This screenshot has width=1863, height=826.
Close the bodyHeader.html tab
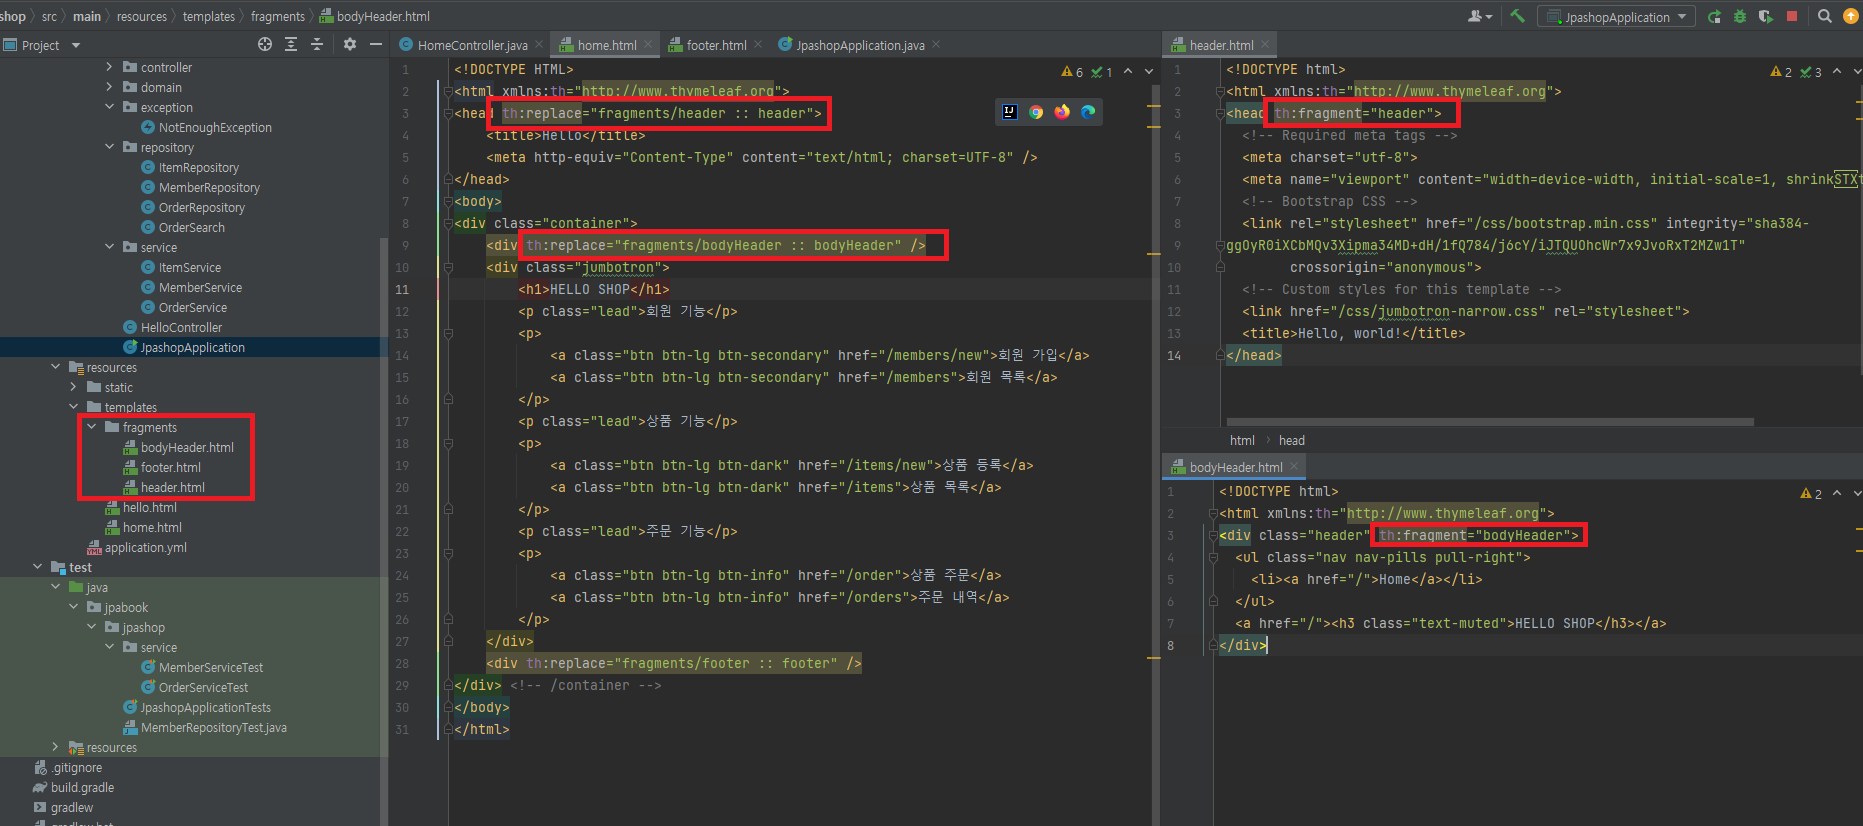click(1294, 466)
